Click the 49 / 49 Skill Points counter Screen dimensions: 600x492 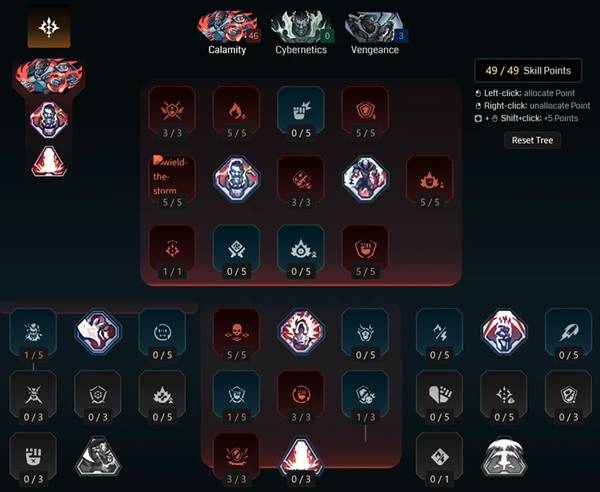point(528,70)
